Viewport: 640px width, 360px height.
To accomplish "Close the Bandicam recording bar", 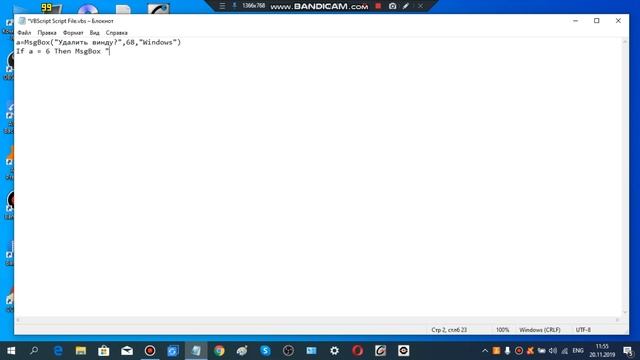I will coord(420,6).
